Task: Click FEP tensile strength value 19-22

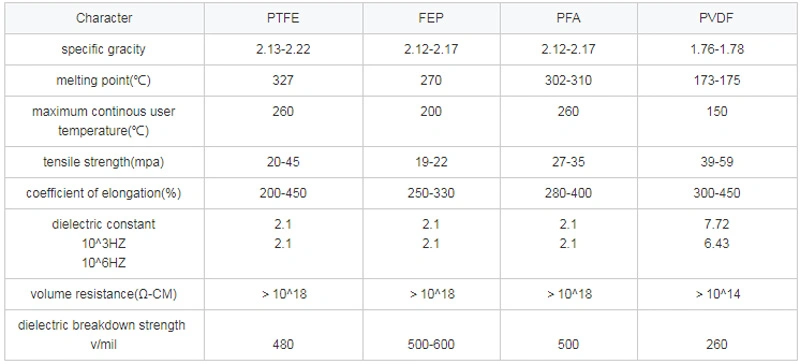Action: (431, 162)
